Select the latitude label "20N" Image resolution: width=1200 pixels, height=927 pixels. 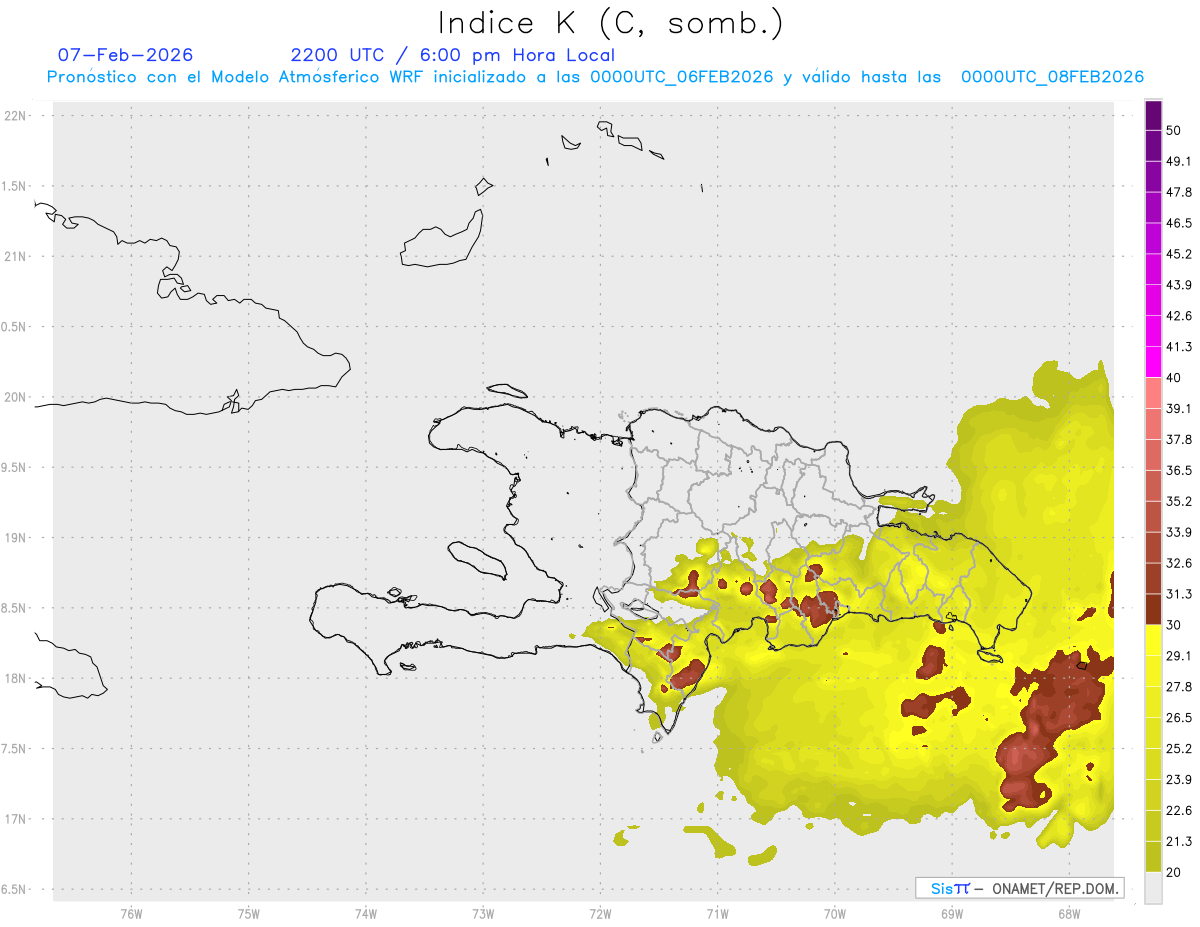click(x=16, y=397)
